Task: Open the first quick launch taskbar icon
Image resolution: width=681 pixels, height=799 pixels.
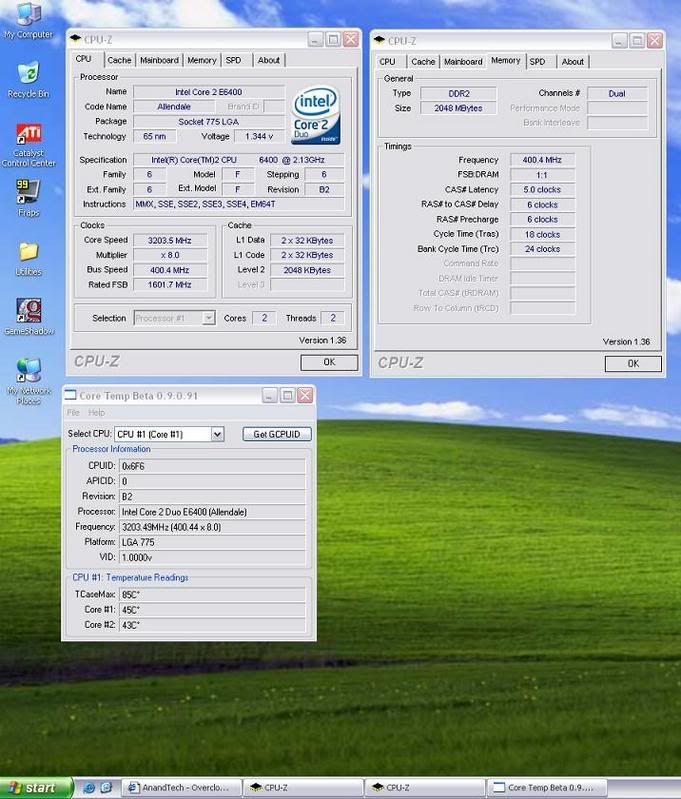Action: coord(89,787)
